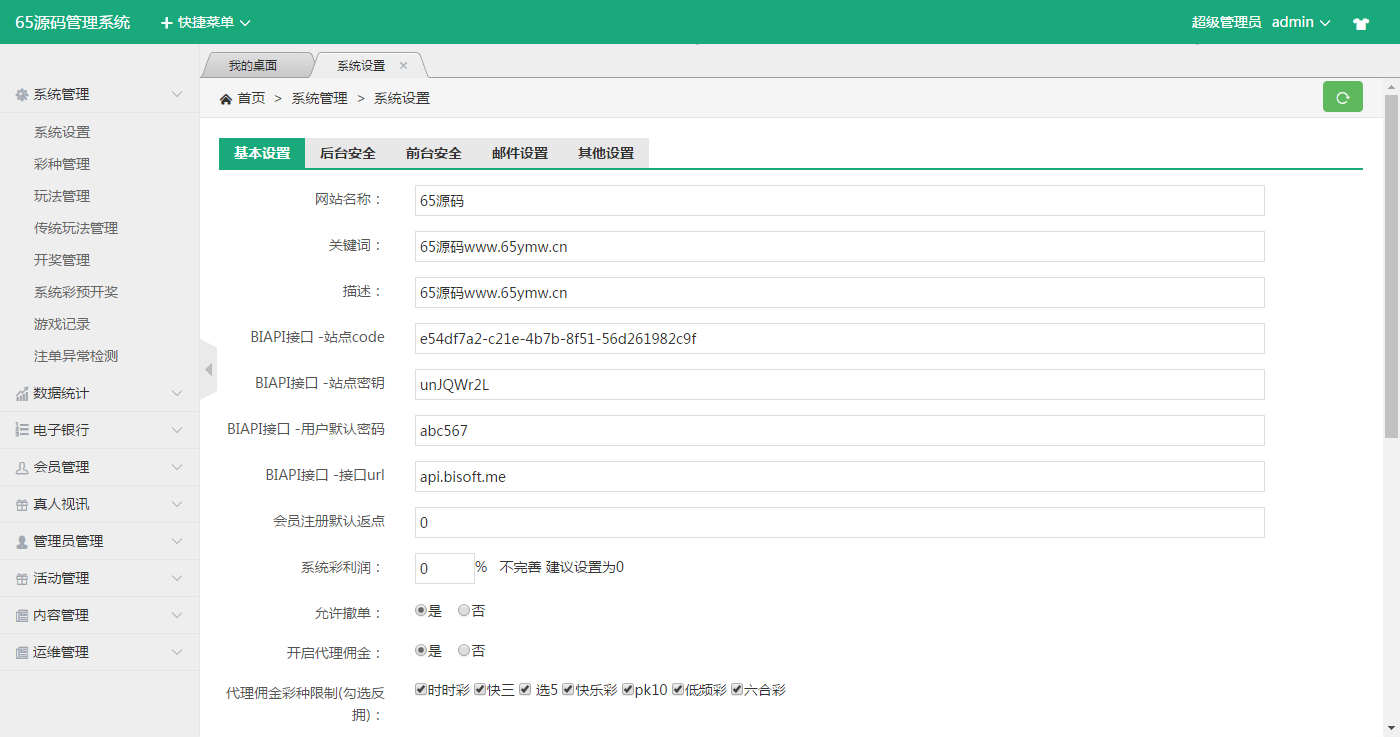
Task: Click the 系统彩利润 percent input
Action: [445, 568]
